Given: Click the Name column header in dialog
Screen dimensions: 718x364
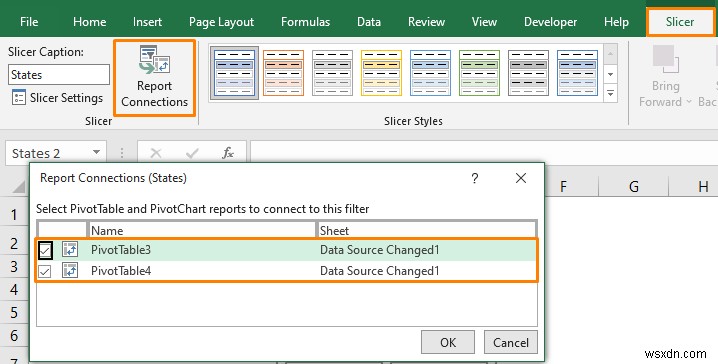Looking at the screenshot, I should [x=201, y=230].
